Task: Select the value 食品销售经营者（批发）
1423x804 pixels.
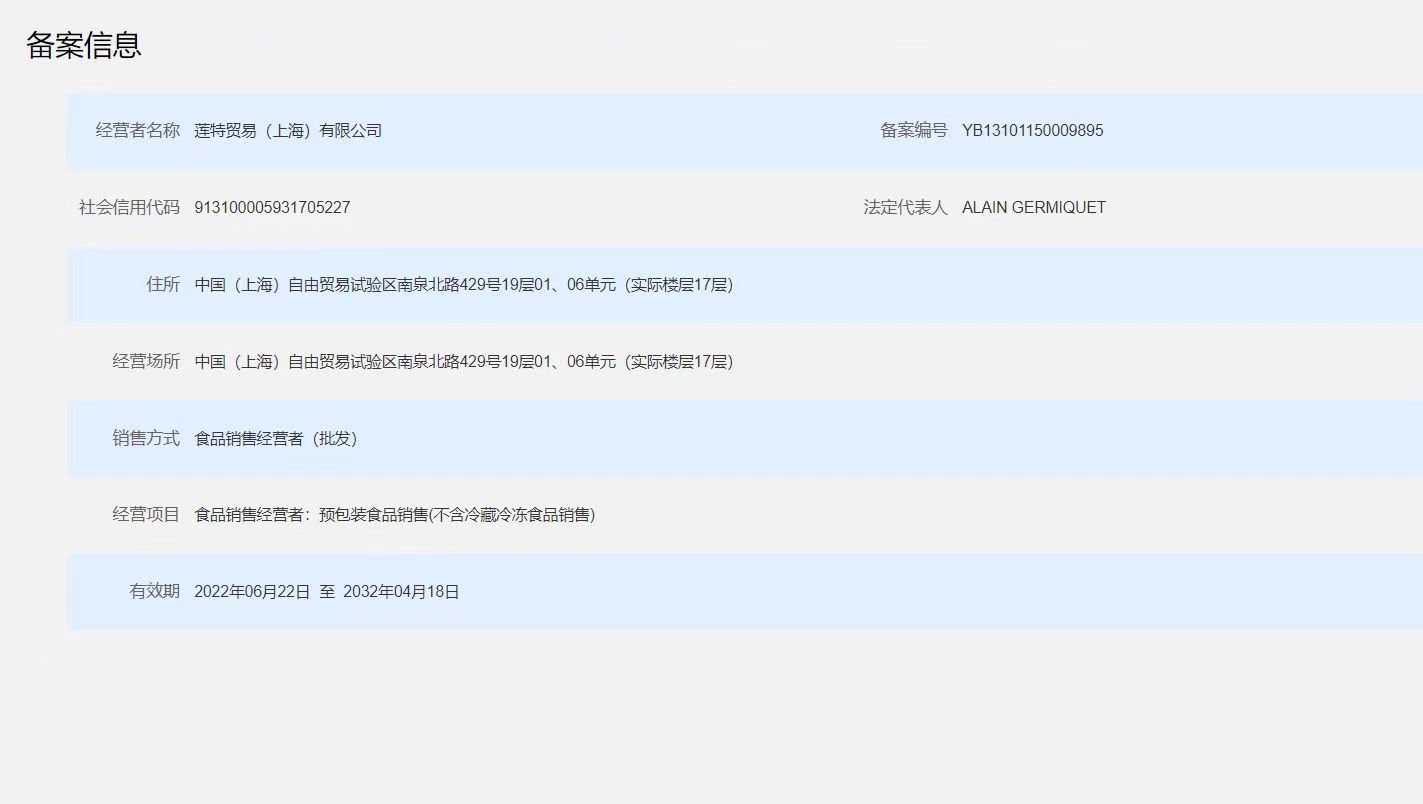Action: pyautogui.click(x=275, y=439)
